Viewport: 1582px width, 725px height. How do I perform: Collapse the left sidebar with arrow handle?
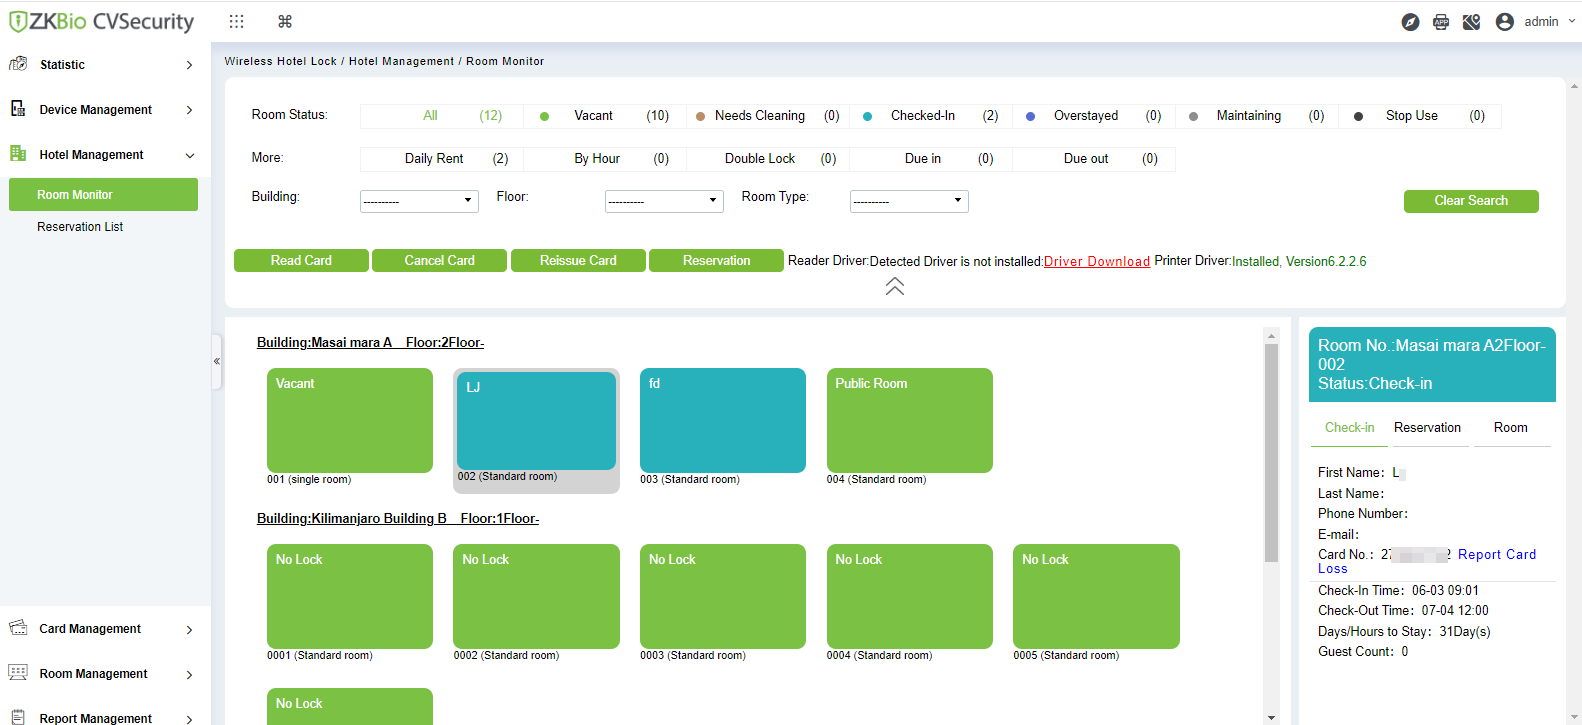coord(216,361)
